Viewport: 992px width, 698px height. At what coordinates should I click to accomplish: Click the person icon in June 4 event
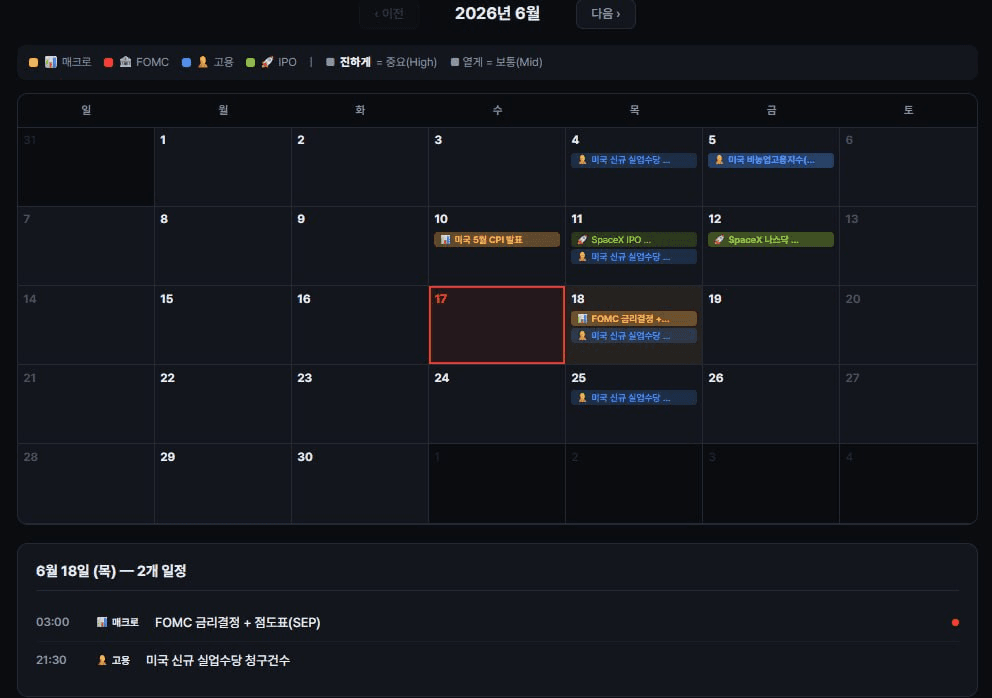[x=582, y=160]
